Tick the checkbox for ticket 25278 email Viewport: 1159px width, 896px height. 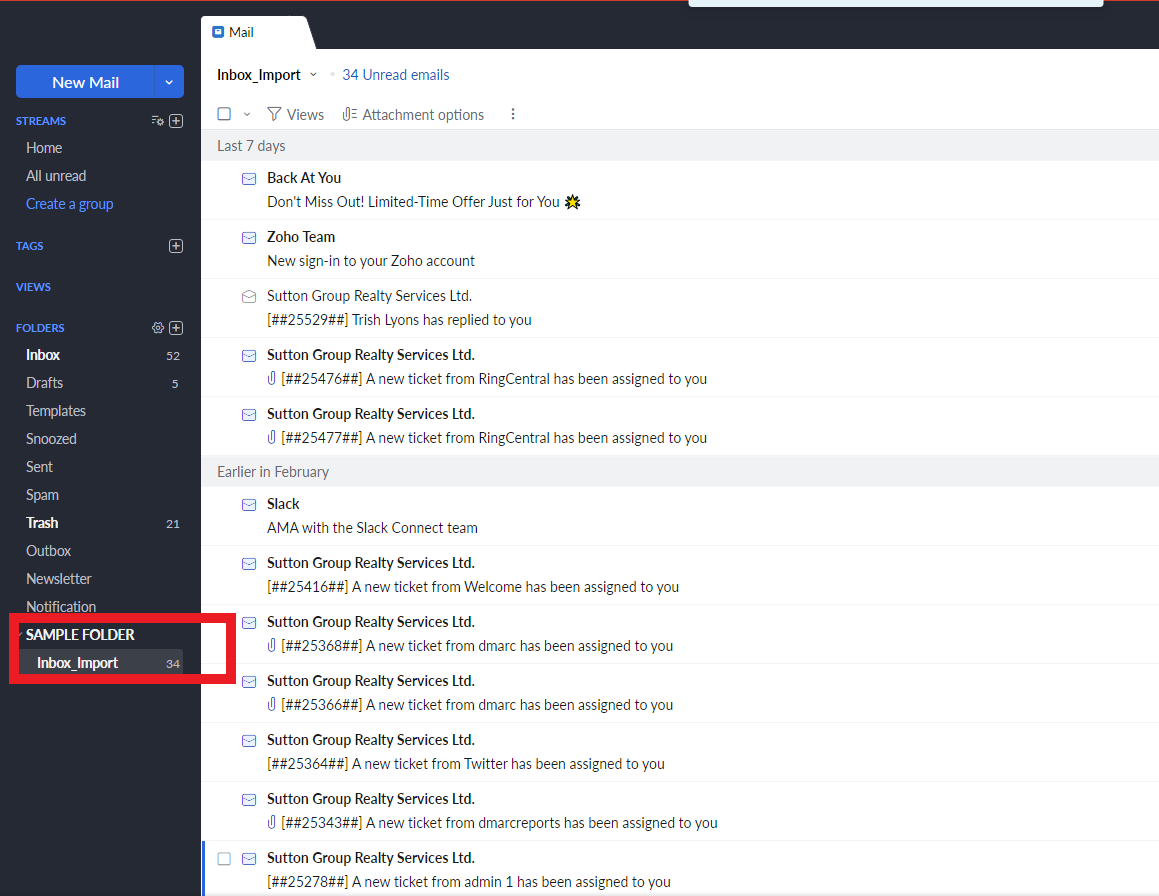pos(224,859)
